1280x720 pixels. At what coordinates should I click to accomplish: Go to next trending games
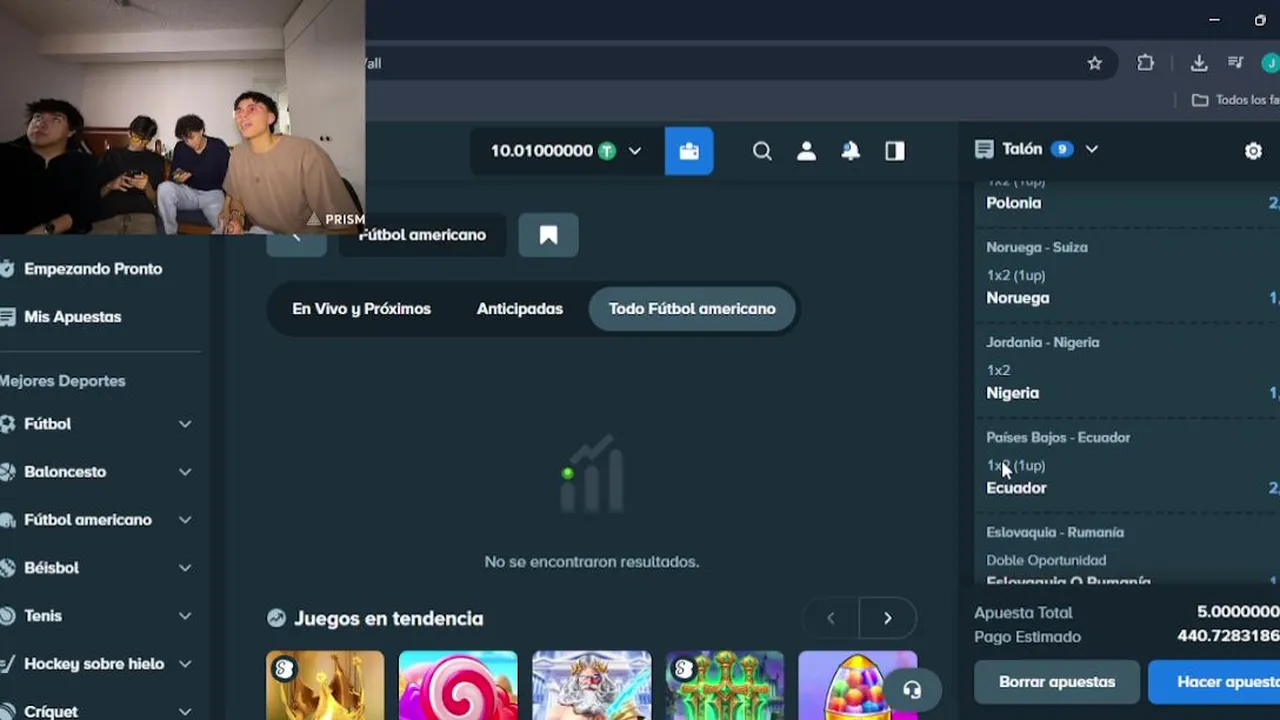[887, 618]
